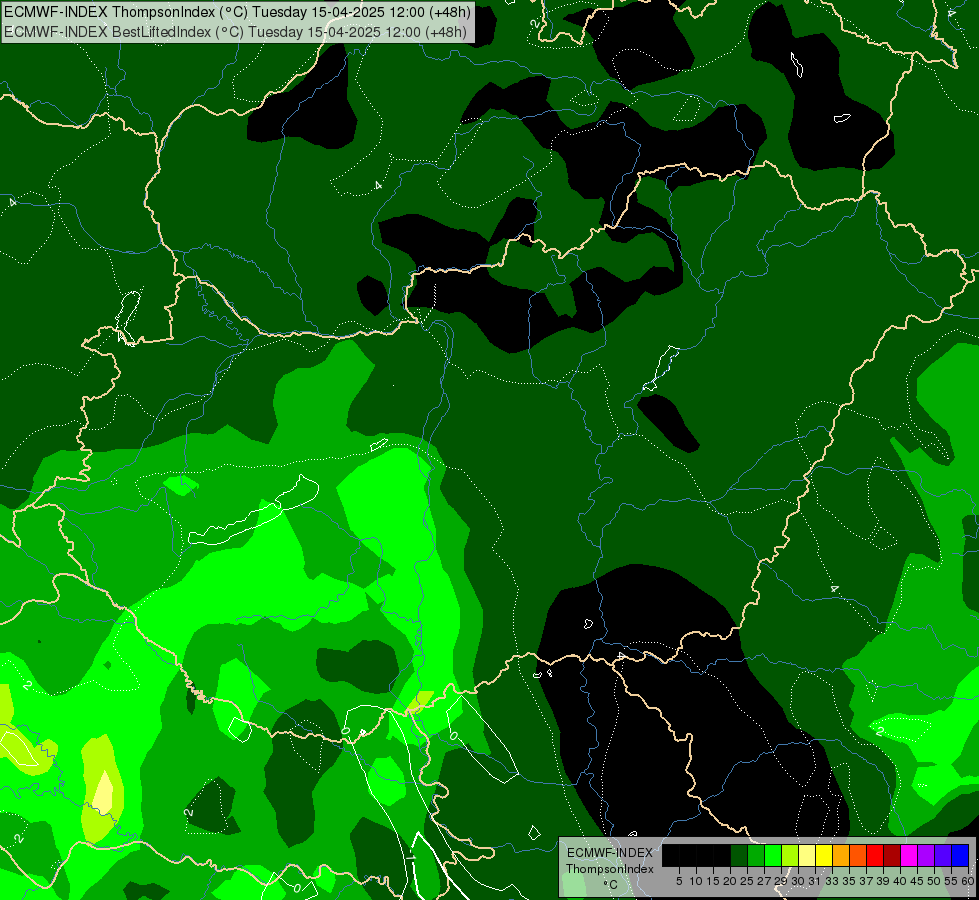
Task: Click the first black legend swatch below 5
Action: pyautogui.click(x=671, y=855)
